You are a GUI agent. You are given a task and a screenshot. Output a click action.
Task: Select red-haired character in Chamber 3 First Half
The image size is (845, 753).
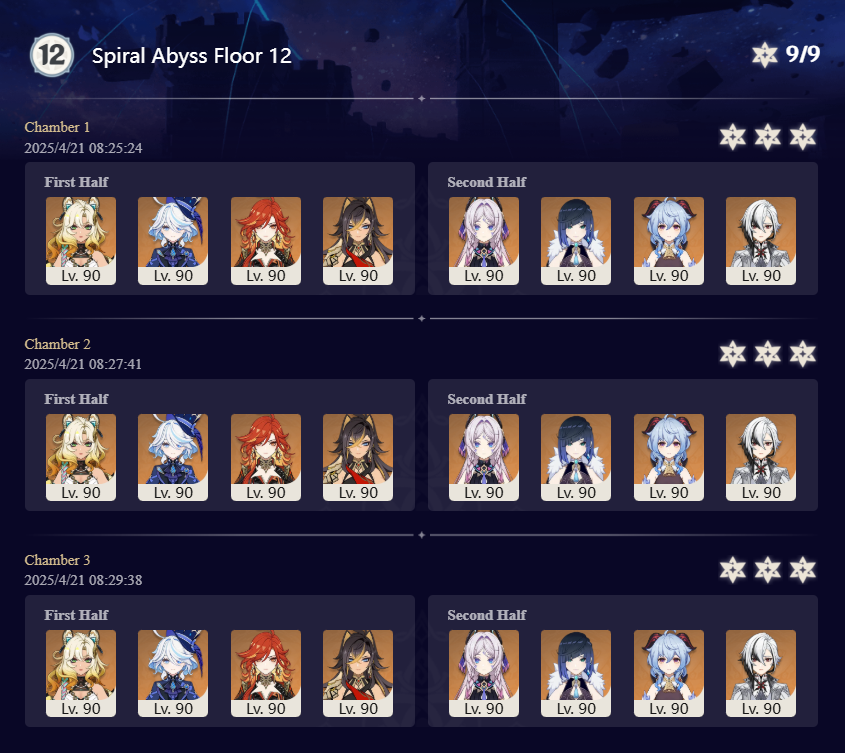tap(266, 673)
